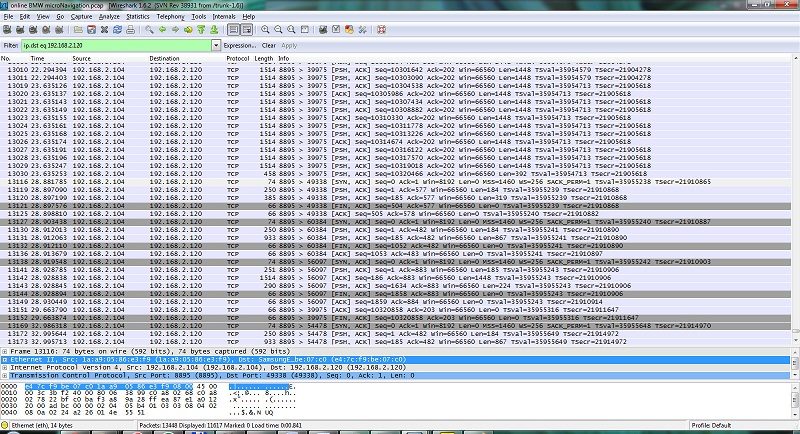800x434 pixels.
Task: Toggle auto scroll in live capture
Action: (247, 30)
